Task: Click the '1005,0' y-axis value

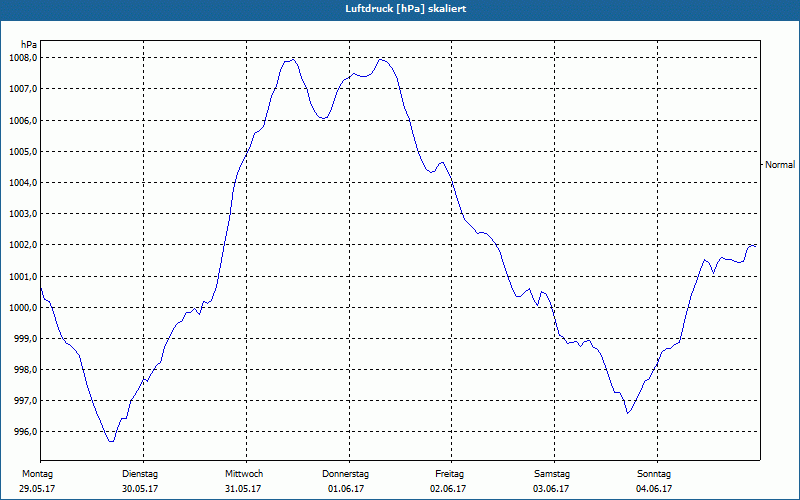Action: 23,152
